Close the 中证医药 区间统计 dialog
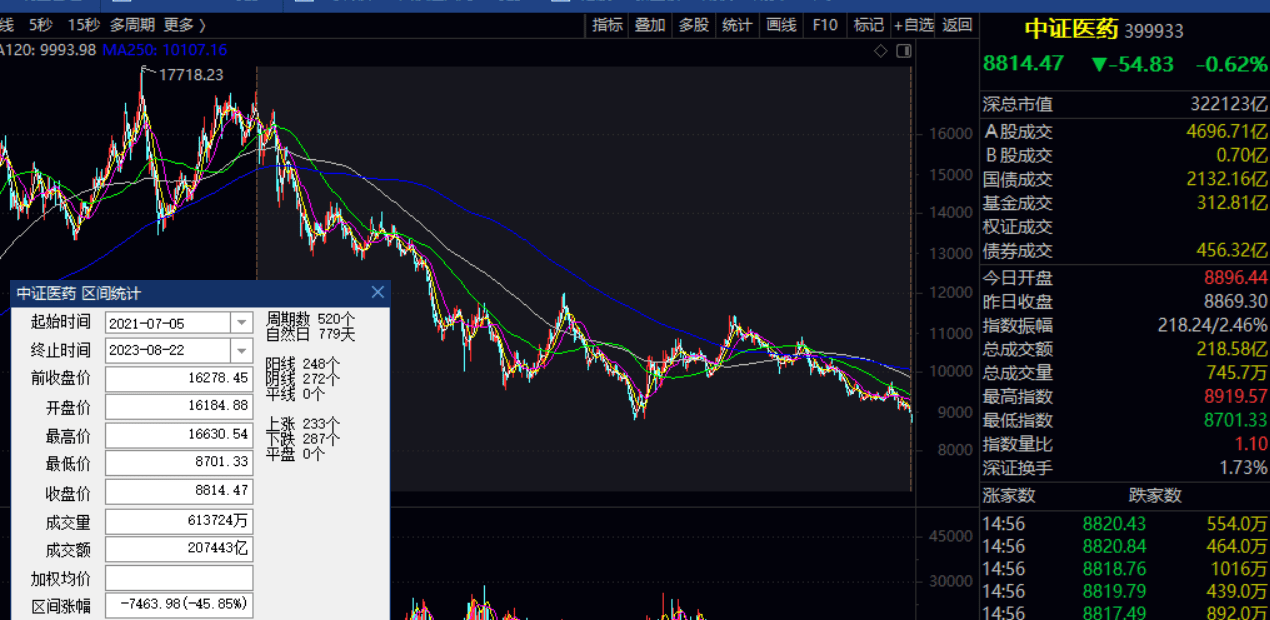This screenshot has width=1270, height=620. (377, 292)
